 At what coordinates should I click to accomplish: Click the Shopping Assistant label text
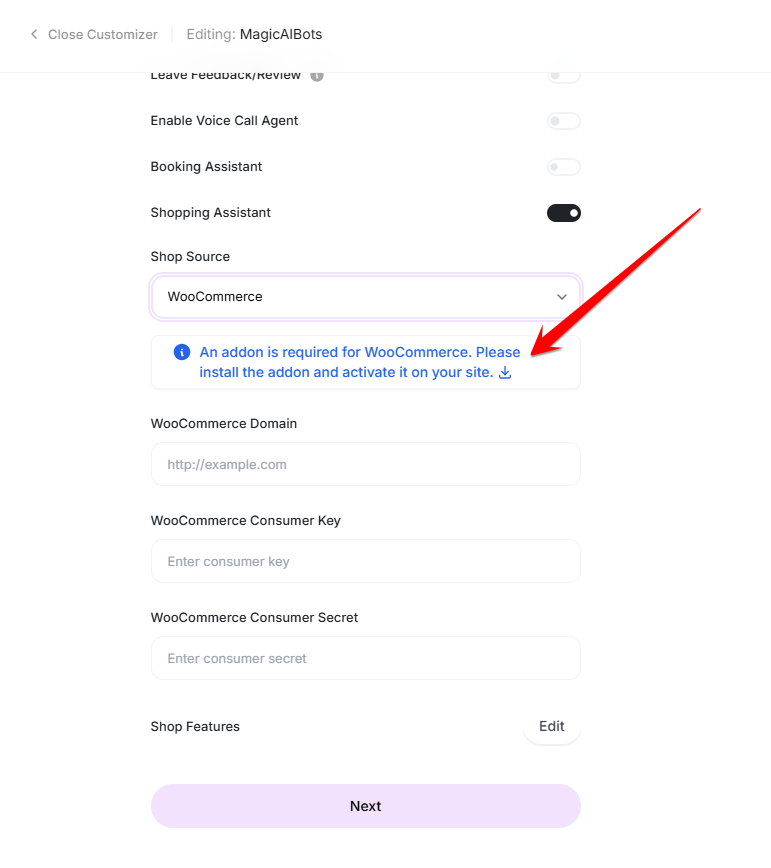[210, 213]
